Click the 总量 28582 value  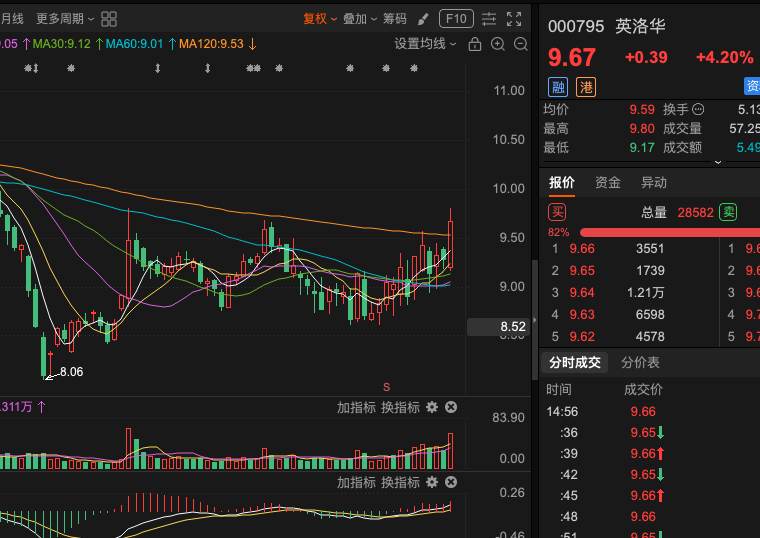696,212
